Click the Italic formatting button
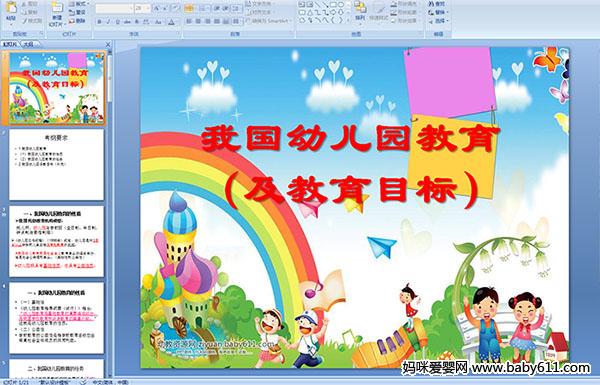The width and height of the screenshot is (600, 385). (108, 22)
